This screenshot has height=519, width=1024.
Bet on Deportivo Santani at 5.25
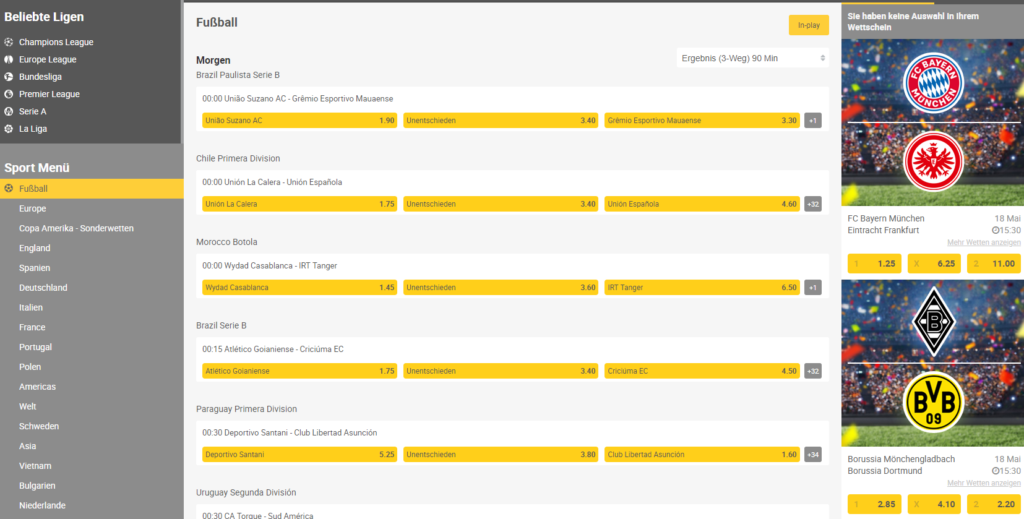[300, 455]
